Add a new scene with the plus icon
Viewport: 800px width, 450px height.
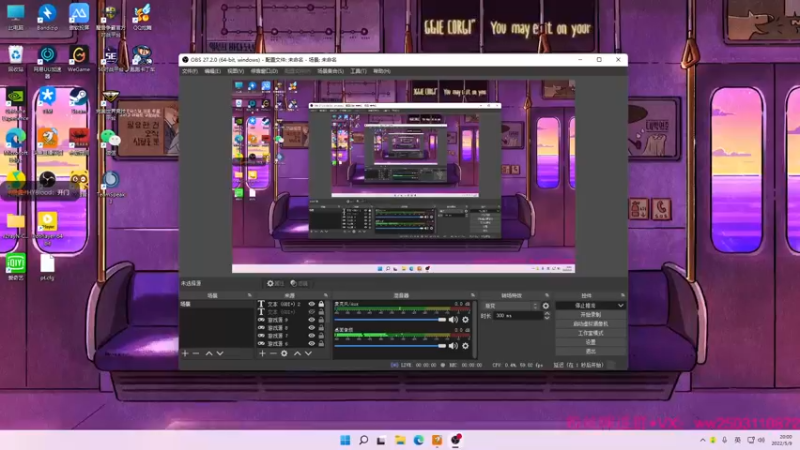coord(185,353)
